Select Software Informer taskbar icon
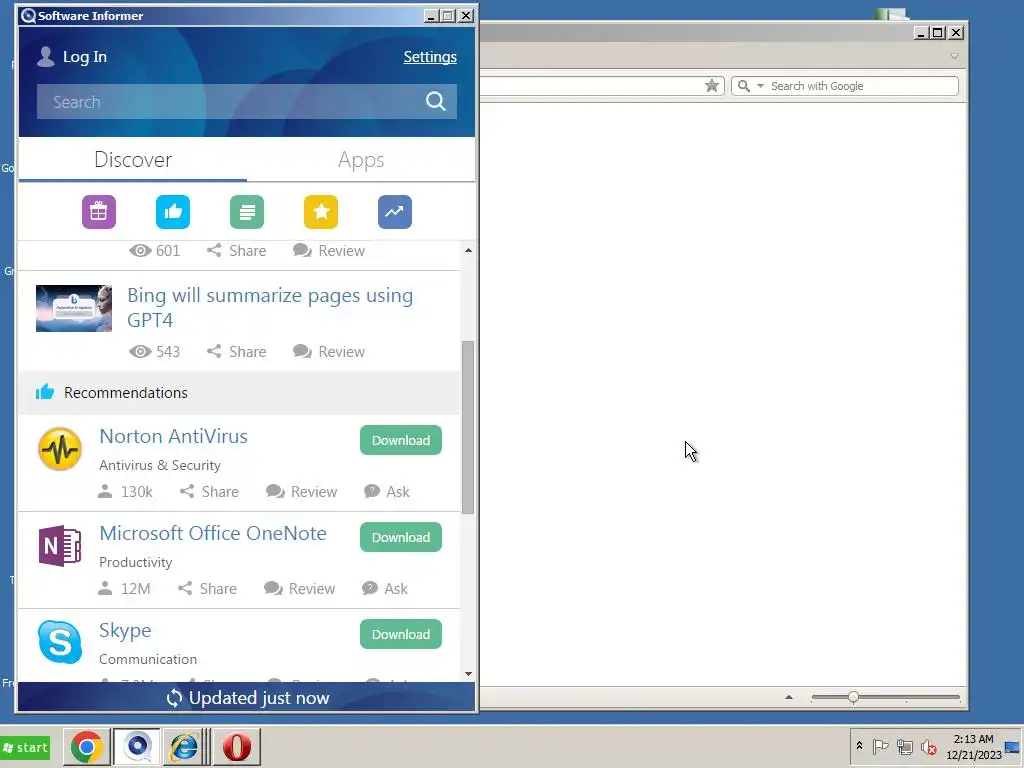The height and width of the screenshot is (768, 1024). pos(137,746)
